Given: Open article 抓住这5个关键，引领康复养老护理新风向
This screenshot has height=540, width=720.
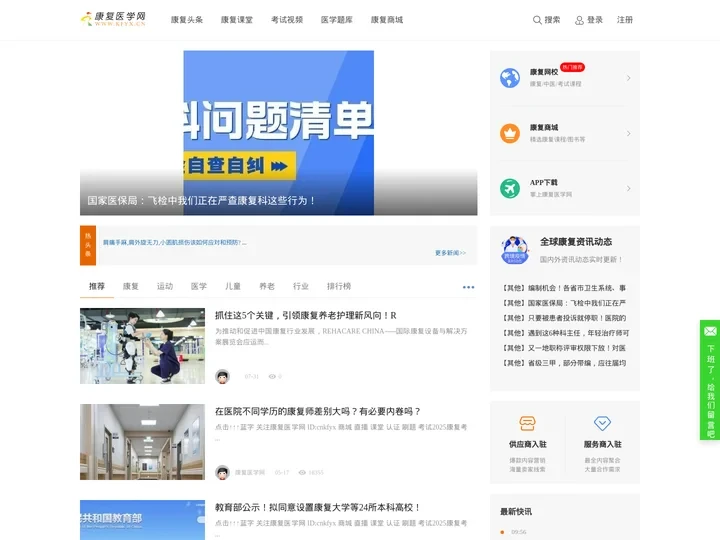Looking at the screenshot, I should coord(305,315).
